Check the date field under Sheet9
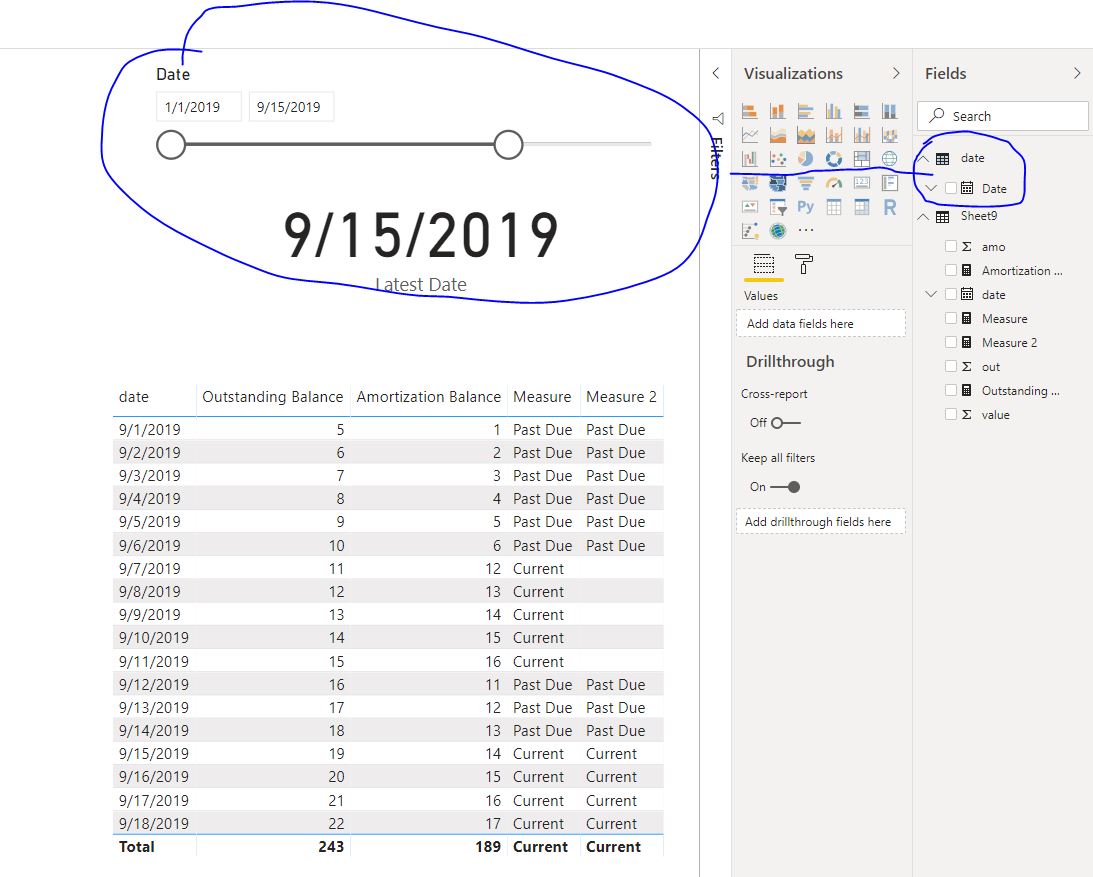 tap(951, 294)
